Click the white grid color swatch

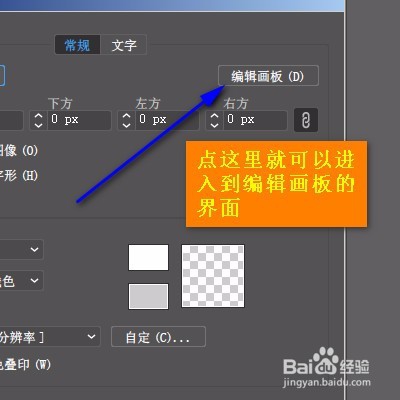(x=148, y=257)
